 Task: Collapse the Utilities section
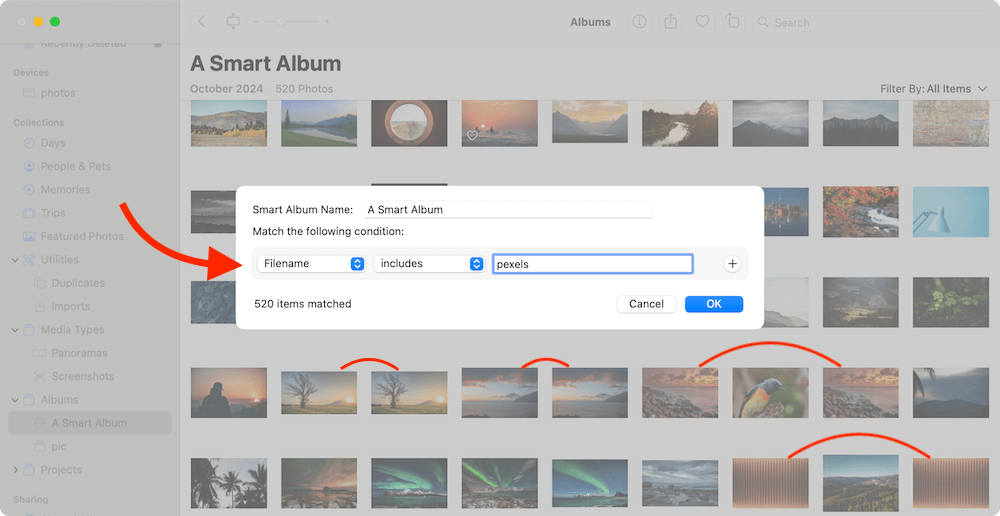(x=15, y=260)
